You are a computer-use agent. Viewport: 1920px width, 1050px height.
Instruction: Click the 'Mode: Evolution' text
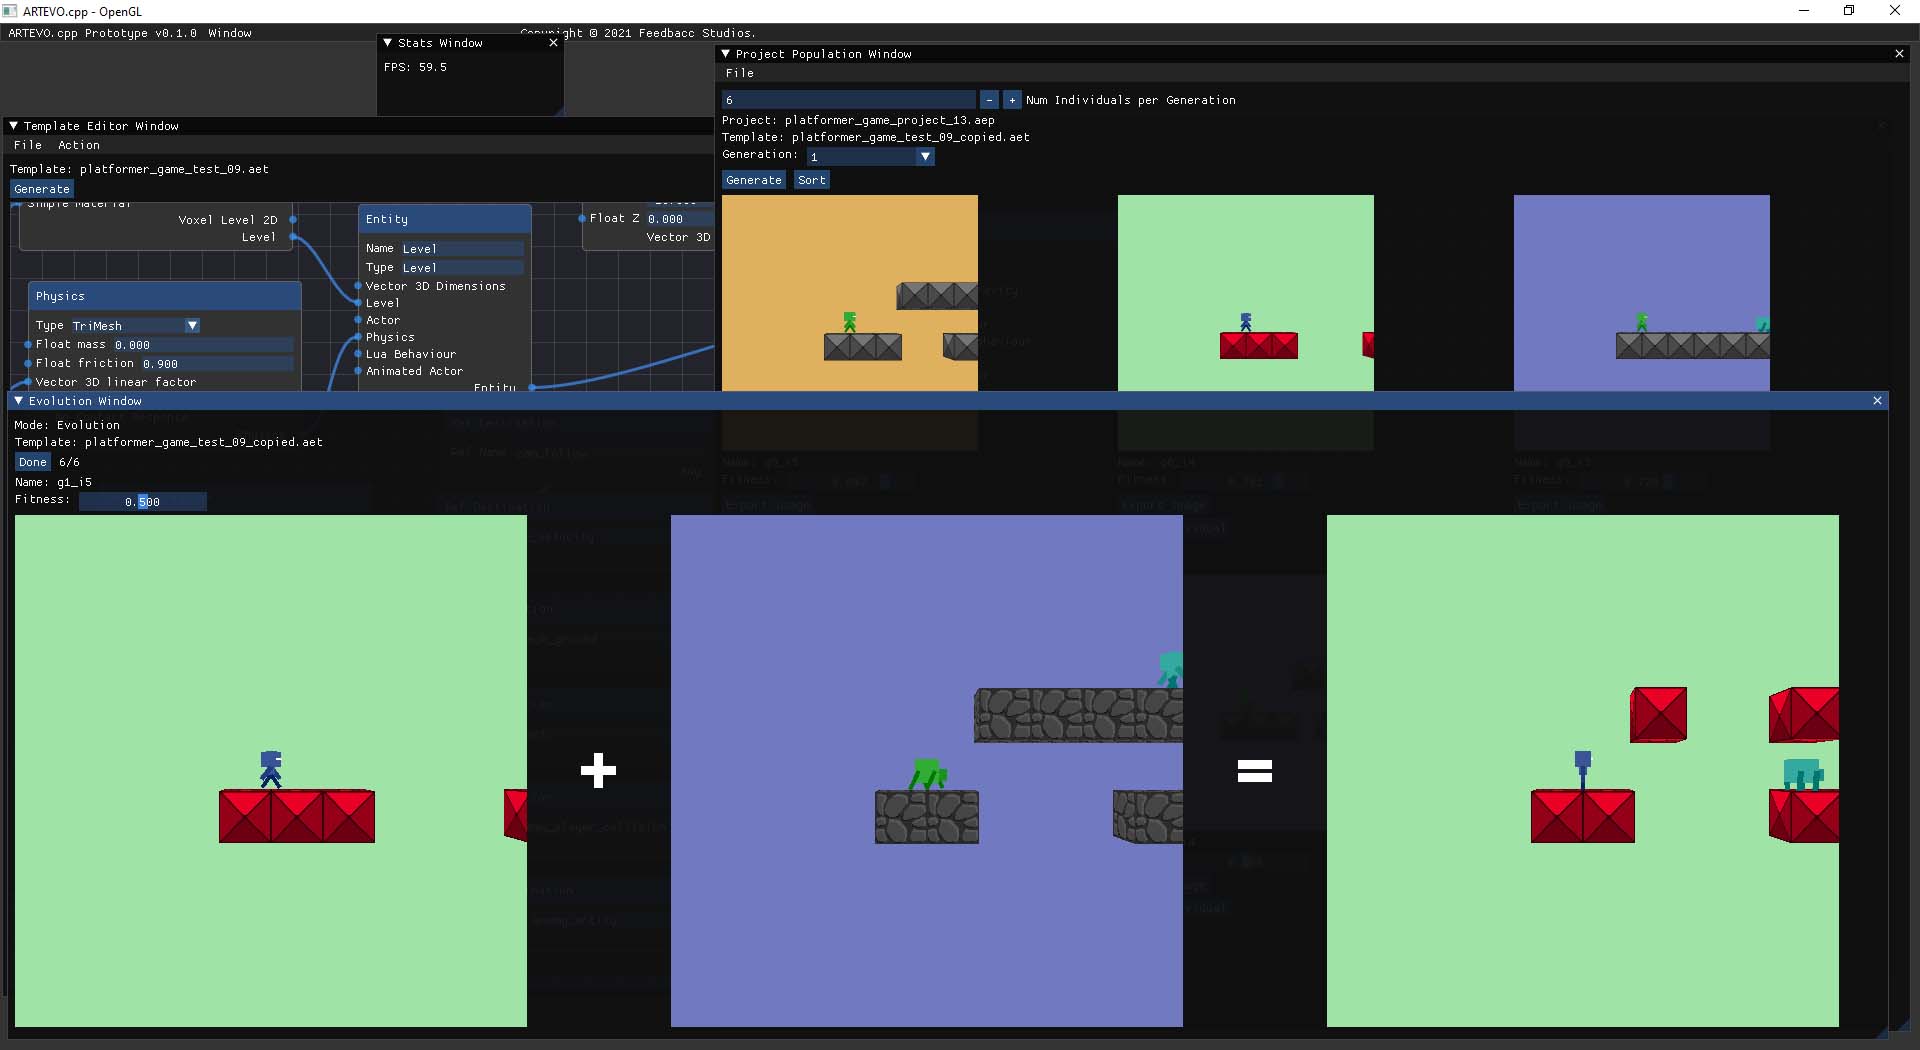coord(67,425)
